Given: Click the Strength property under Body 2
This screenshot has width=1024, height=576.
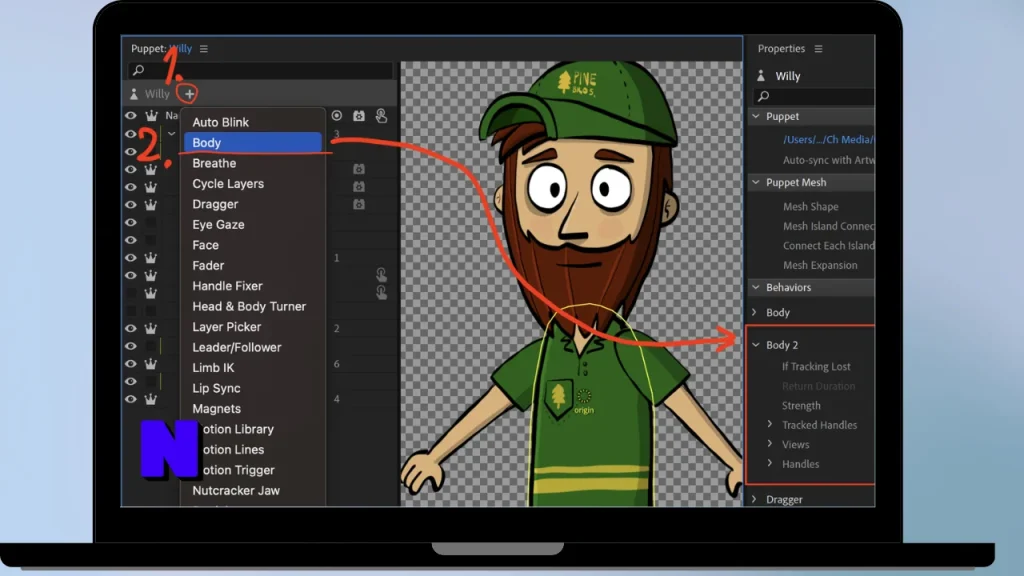Looking at the screenshot, I should click(x=801, y=406).
